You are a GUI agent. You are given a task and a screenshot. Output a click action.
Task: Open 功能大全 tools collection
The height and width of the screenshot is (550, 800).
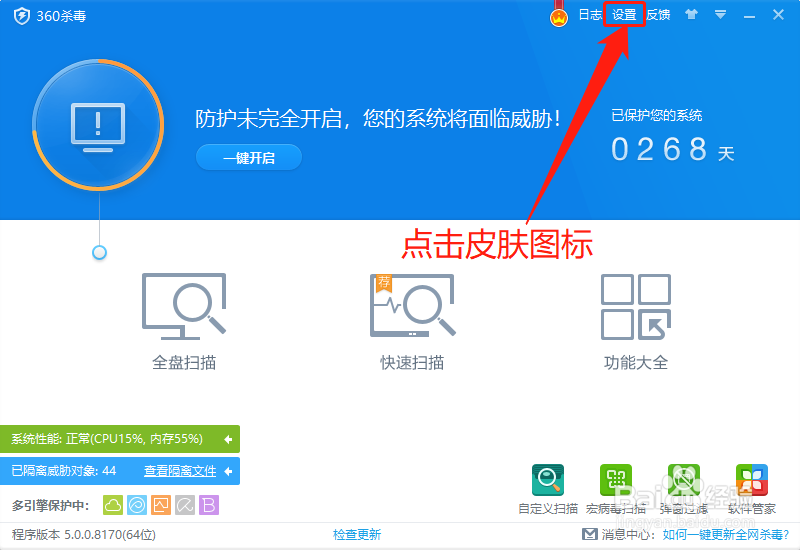(636, 321)
